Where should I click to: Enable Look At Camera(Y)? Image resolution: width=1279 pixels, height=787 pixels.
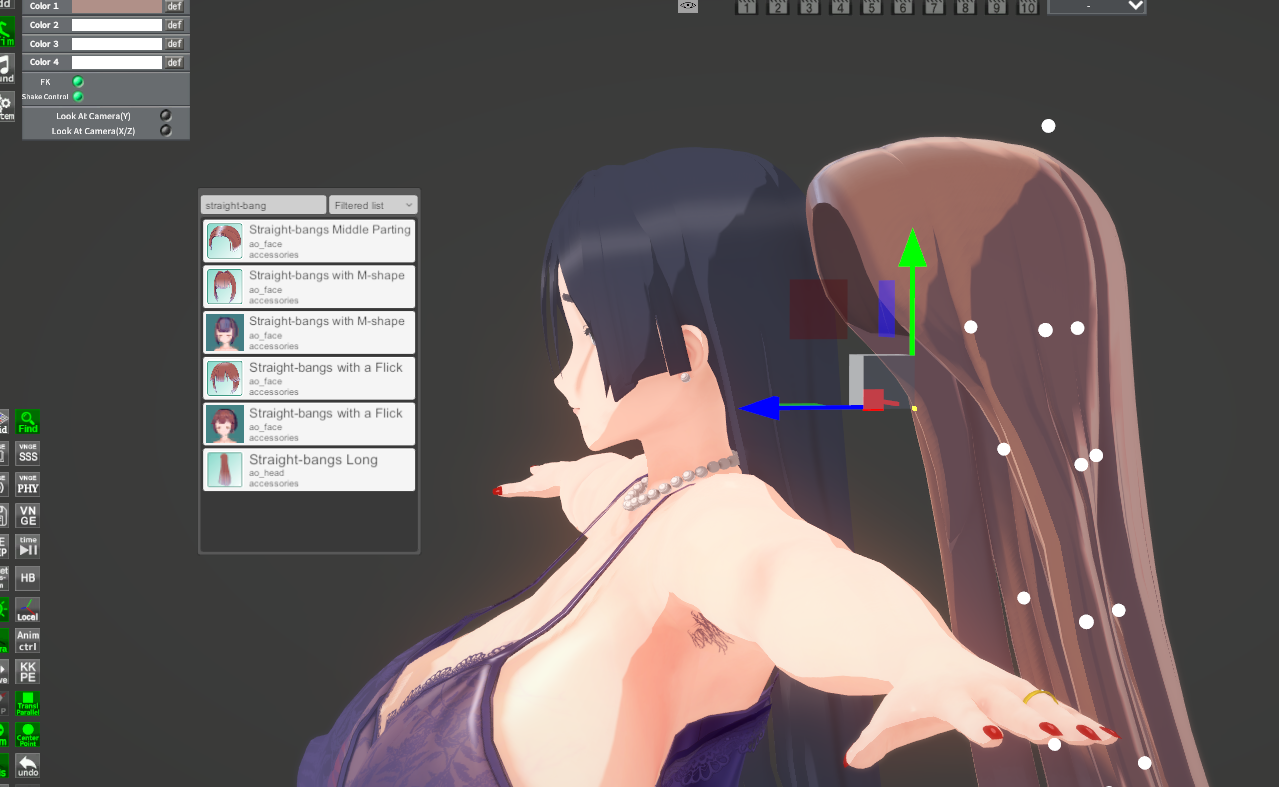[x=165, y=116]
